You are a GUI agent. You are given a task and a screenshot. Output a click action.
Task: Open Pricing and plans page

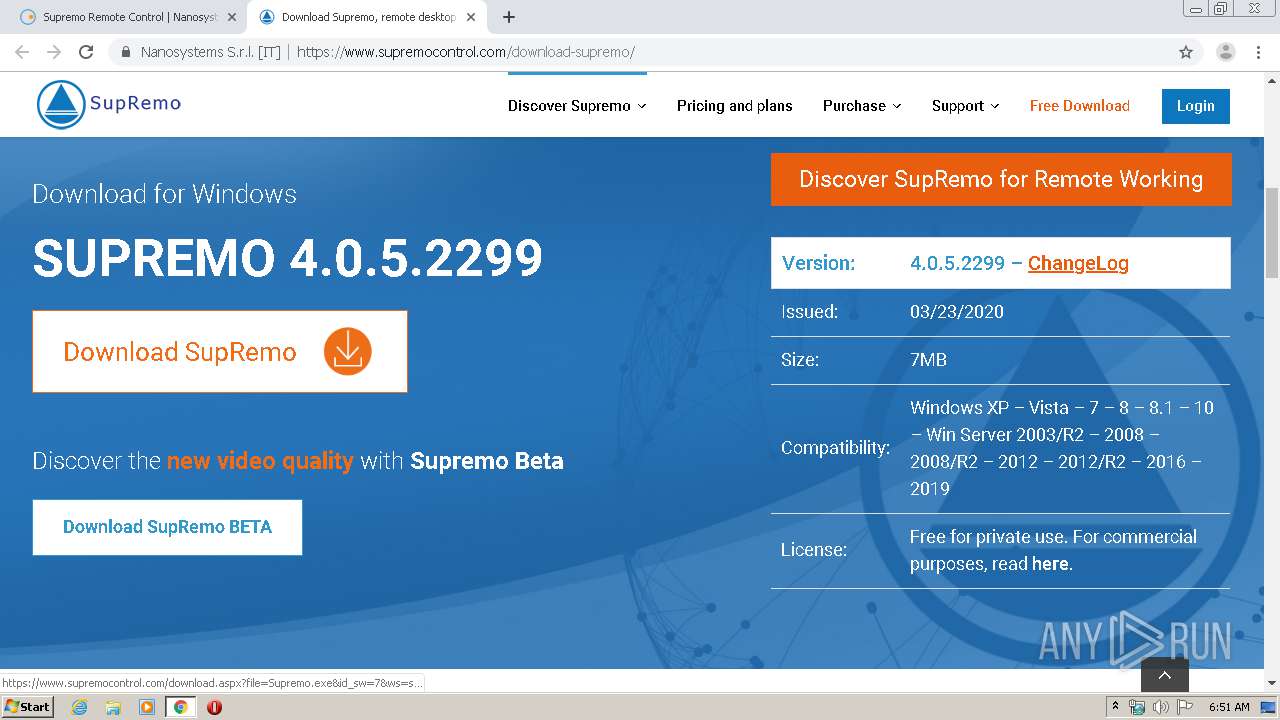[x=734, y=106]
